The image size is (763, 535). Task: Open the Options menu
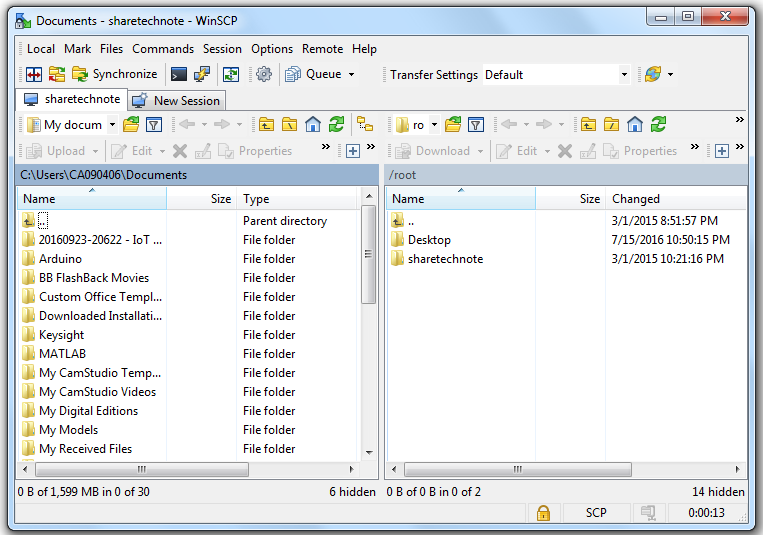tap(272, 49)
